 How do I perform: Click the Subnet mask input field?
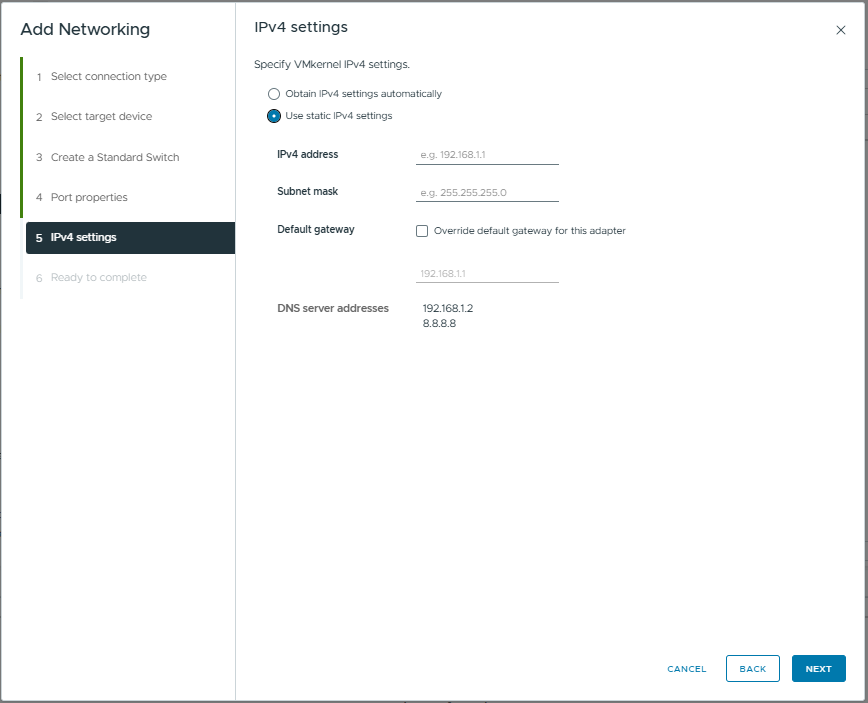click(x=487, y=192)
